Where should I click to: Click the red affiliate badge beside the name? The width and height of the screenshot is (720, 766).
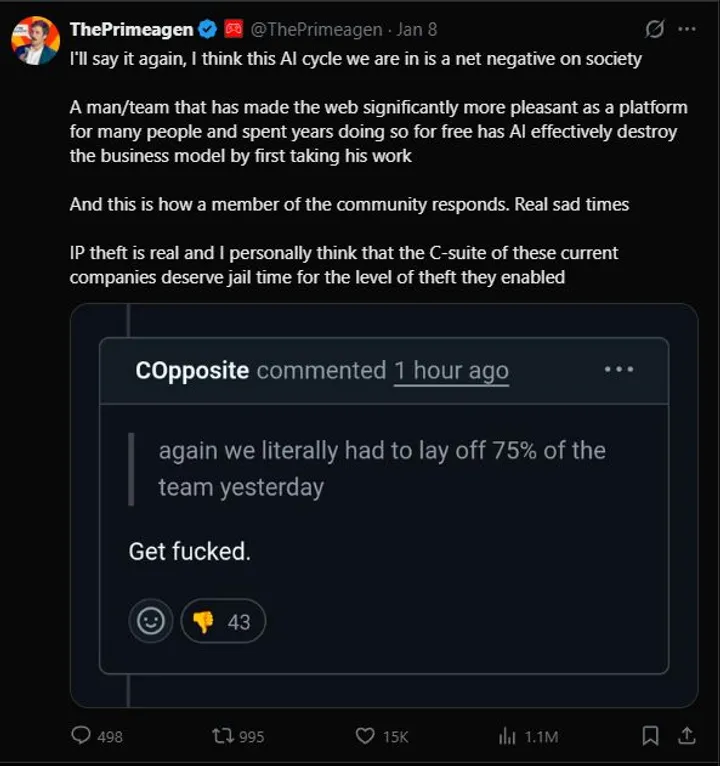pyautogui.click(x=233, y=30)
